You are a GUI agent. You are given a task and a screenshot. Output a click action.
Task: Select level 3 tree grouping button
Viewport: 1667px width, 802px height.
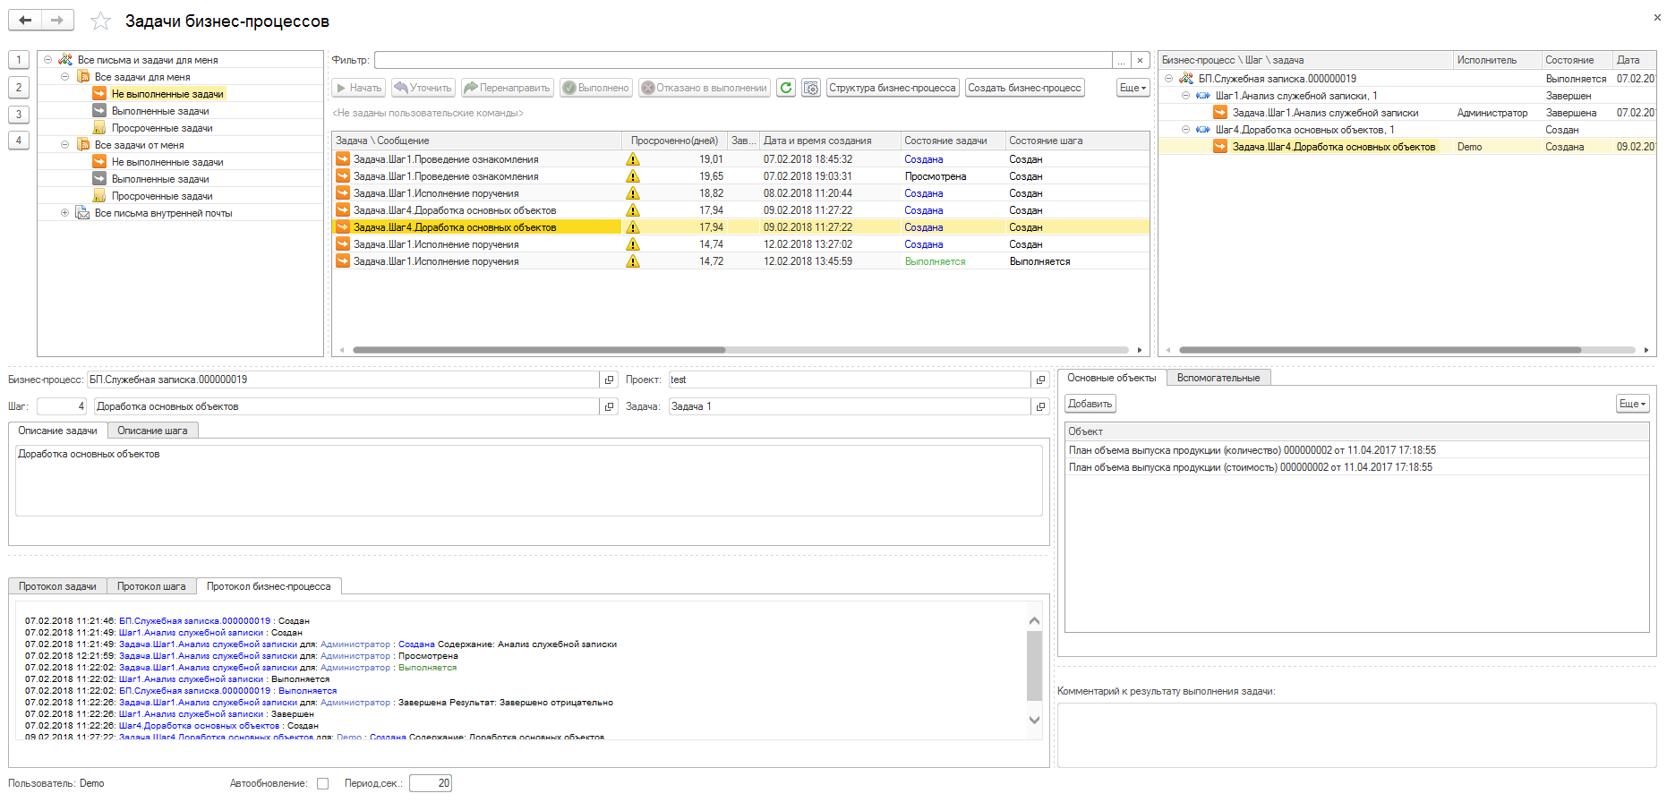coord(18,114)
